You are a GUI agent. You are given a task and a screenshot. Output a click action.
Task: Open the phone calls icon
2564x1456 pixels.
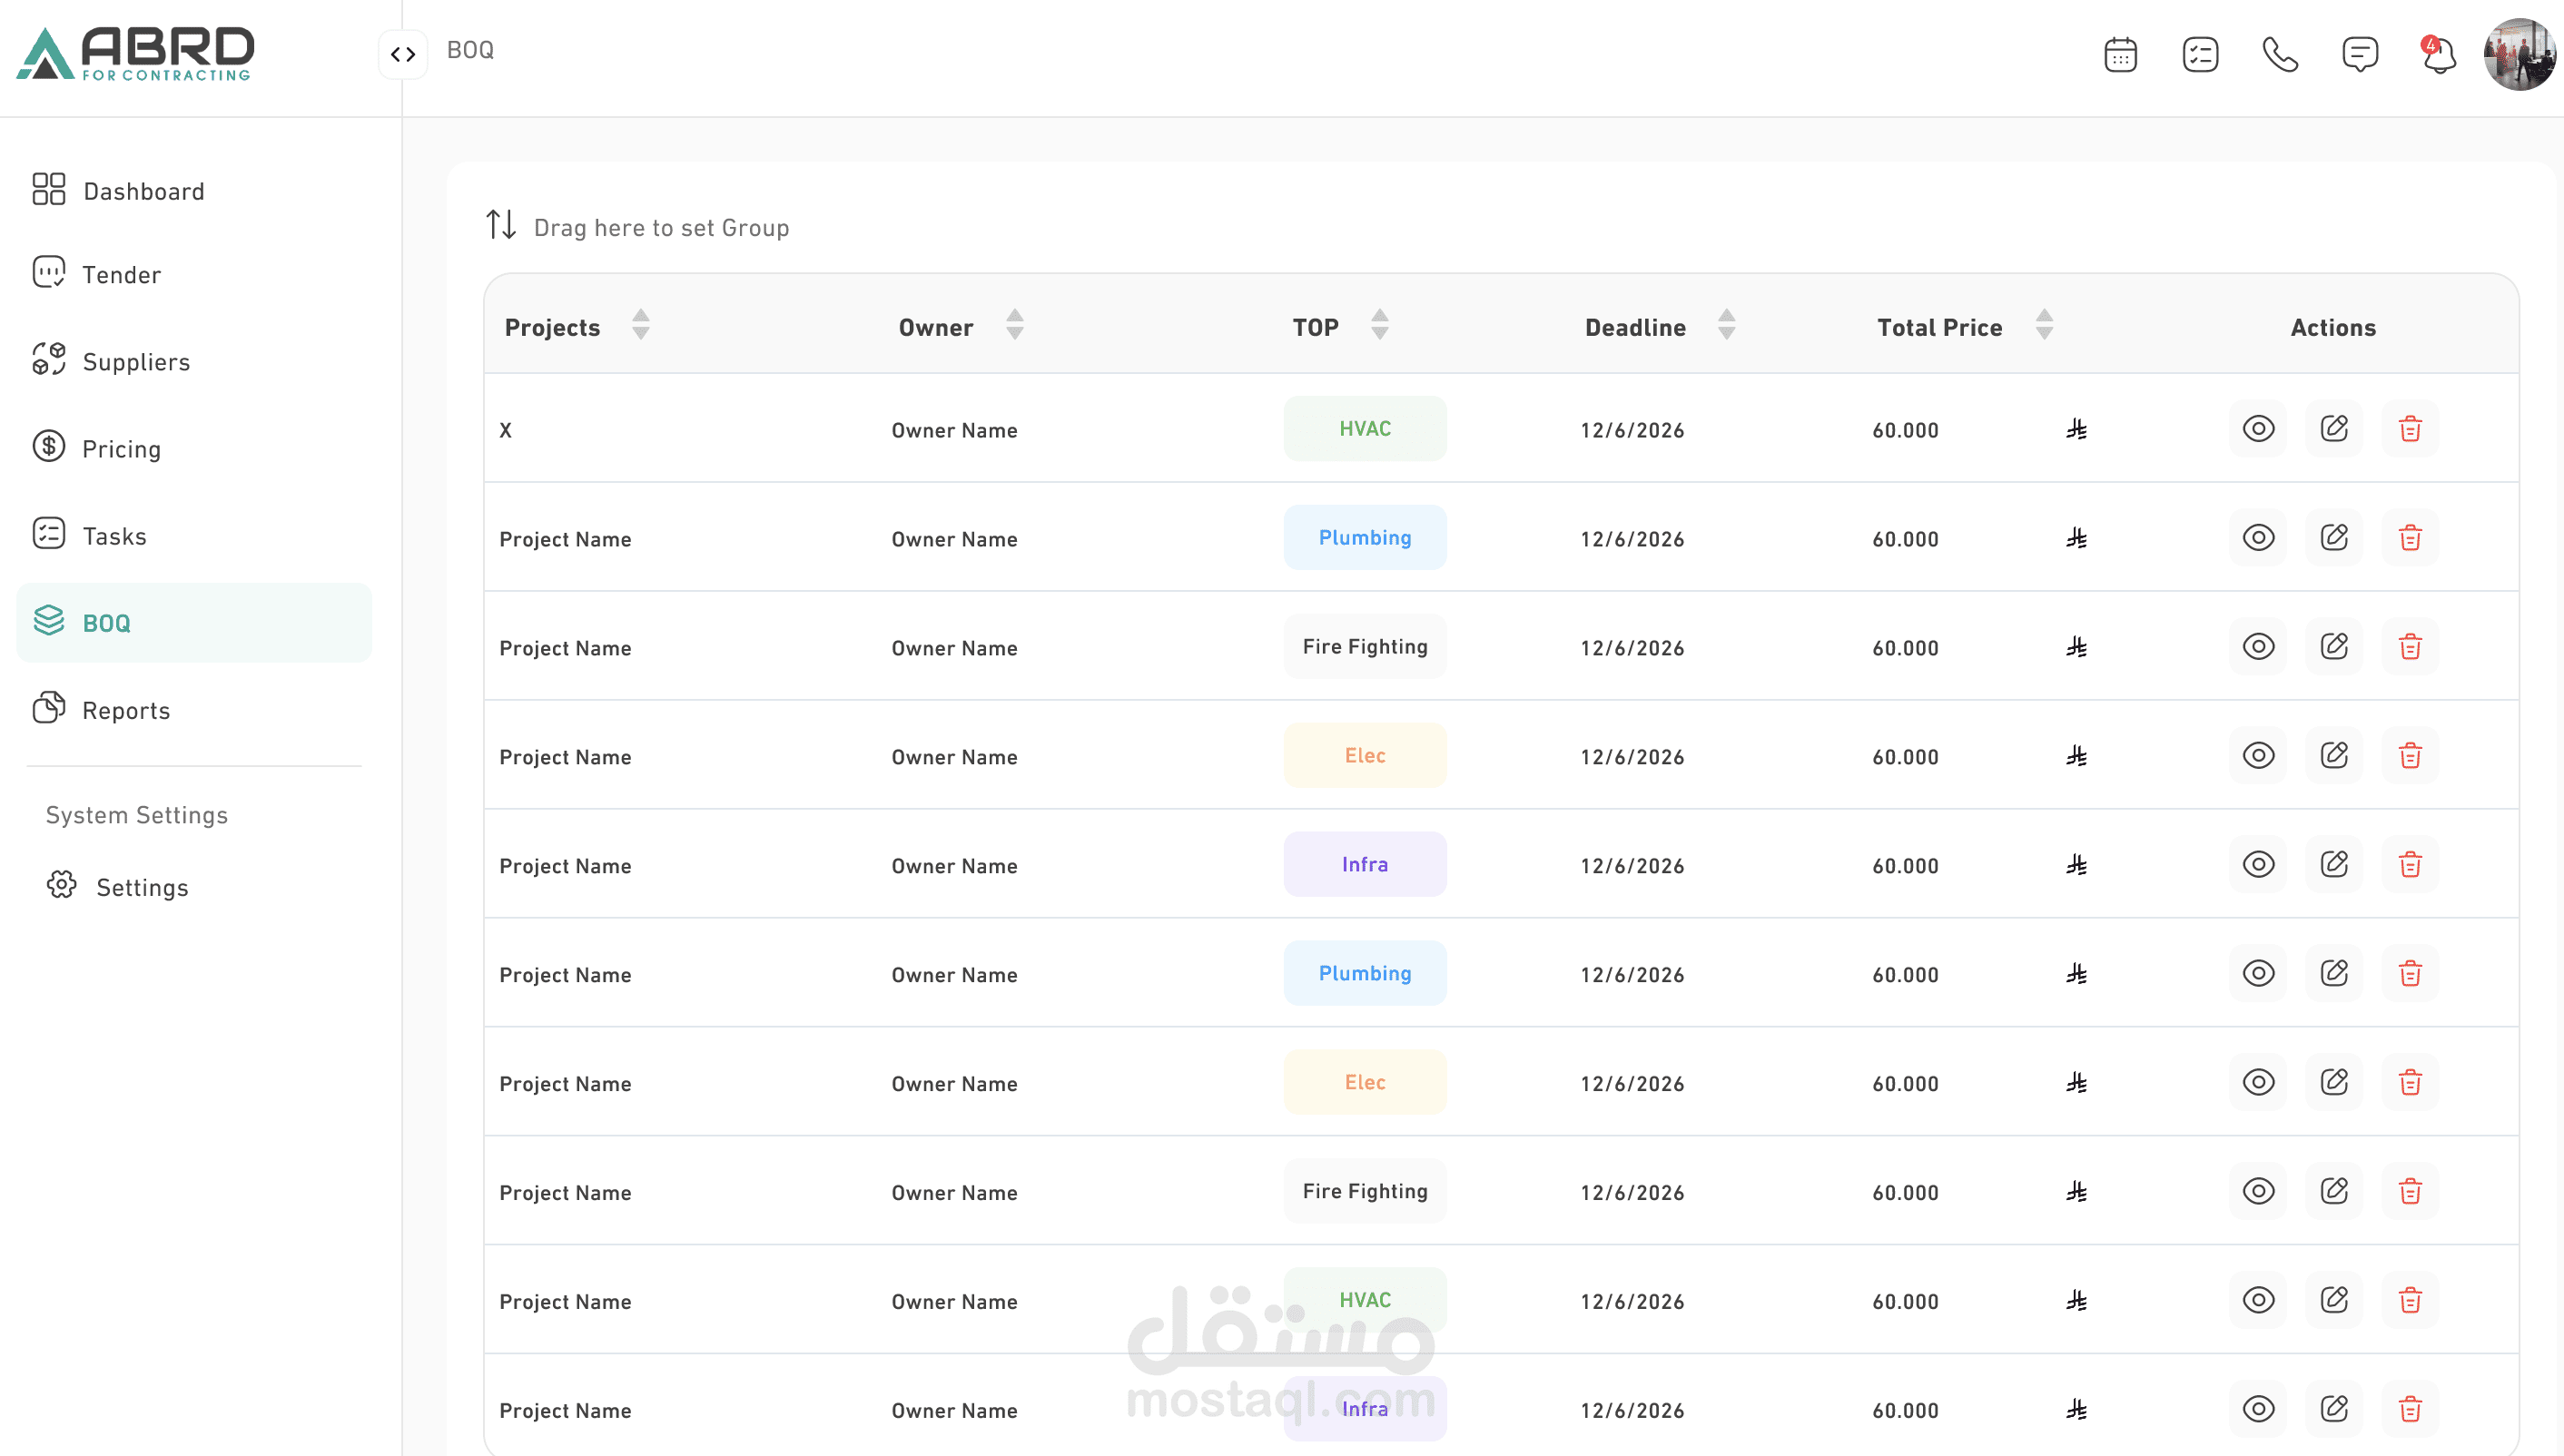pyautogui.click(x=2280, y=55)
